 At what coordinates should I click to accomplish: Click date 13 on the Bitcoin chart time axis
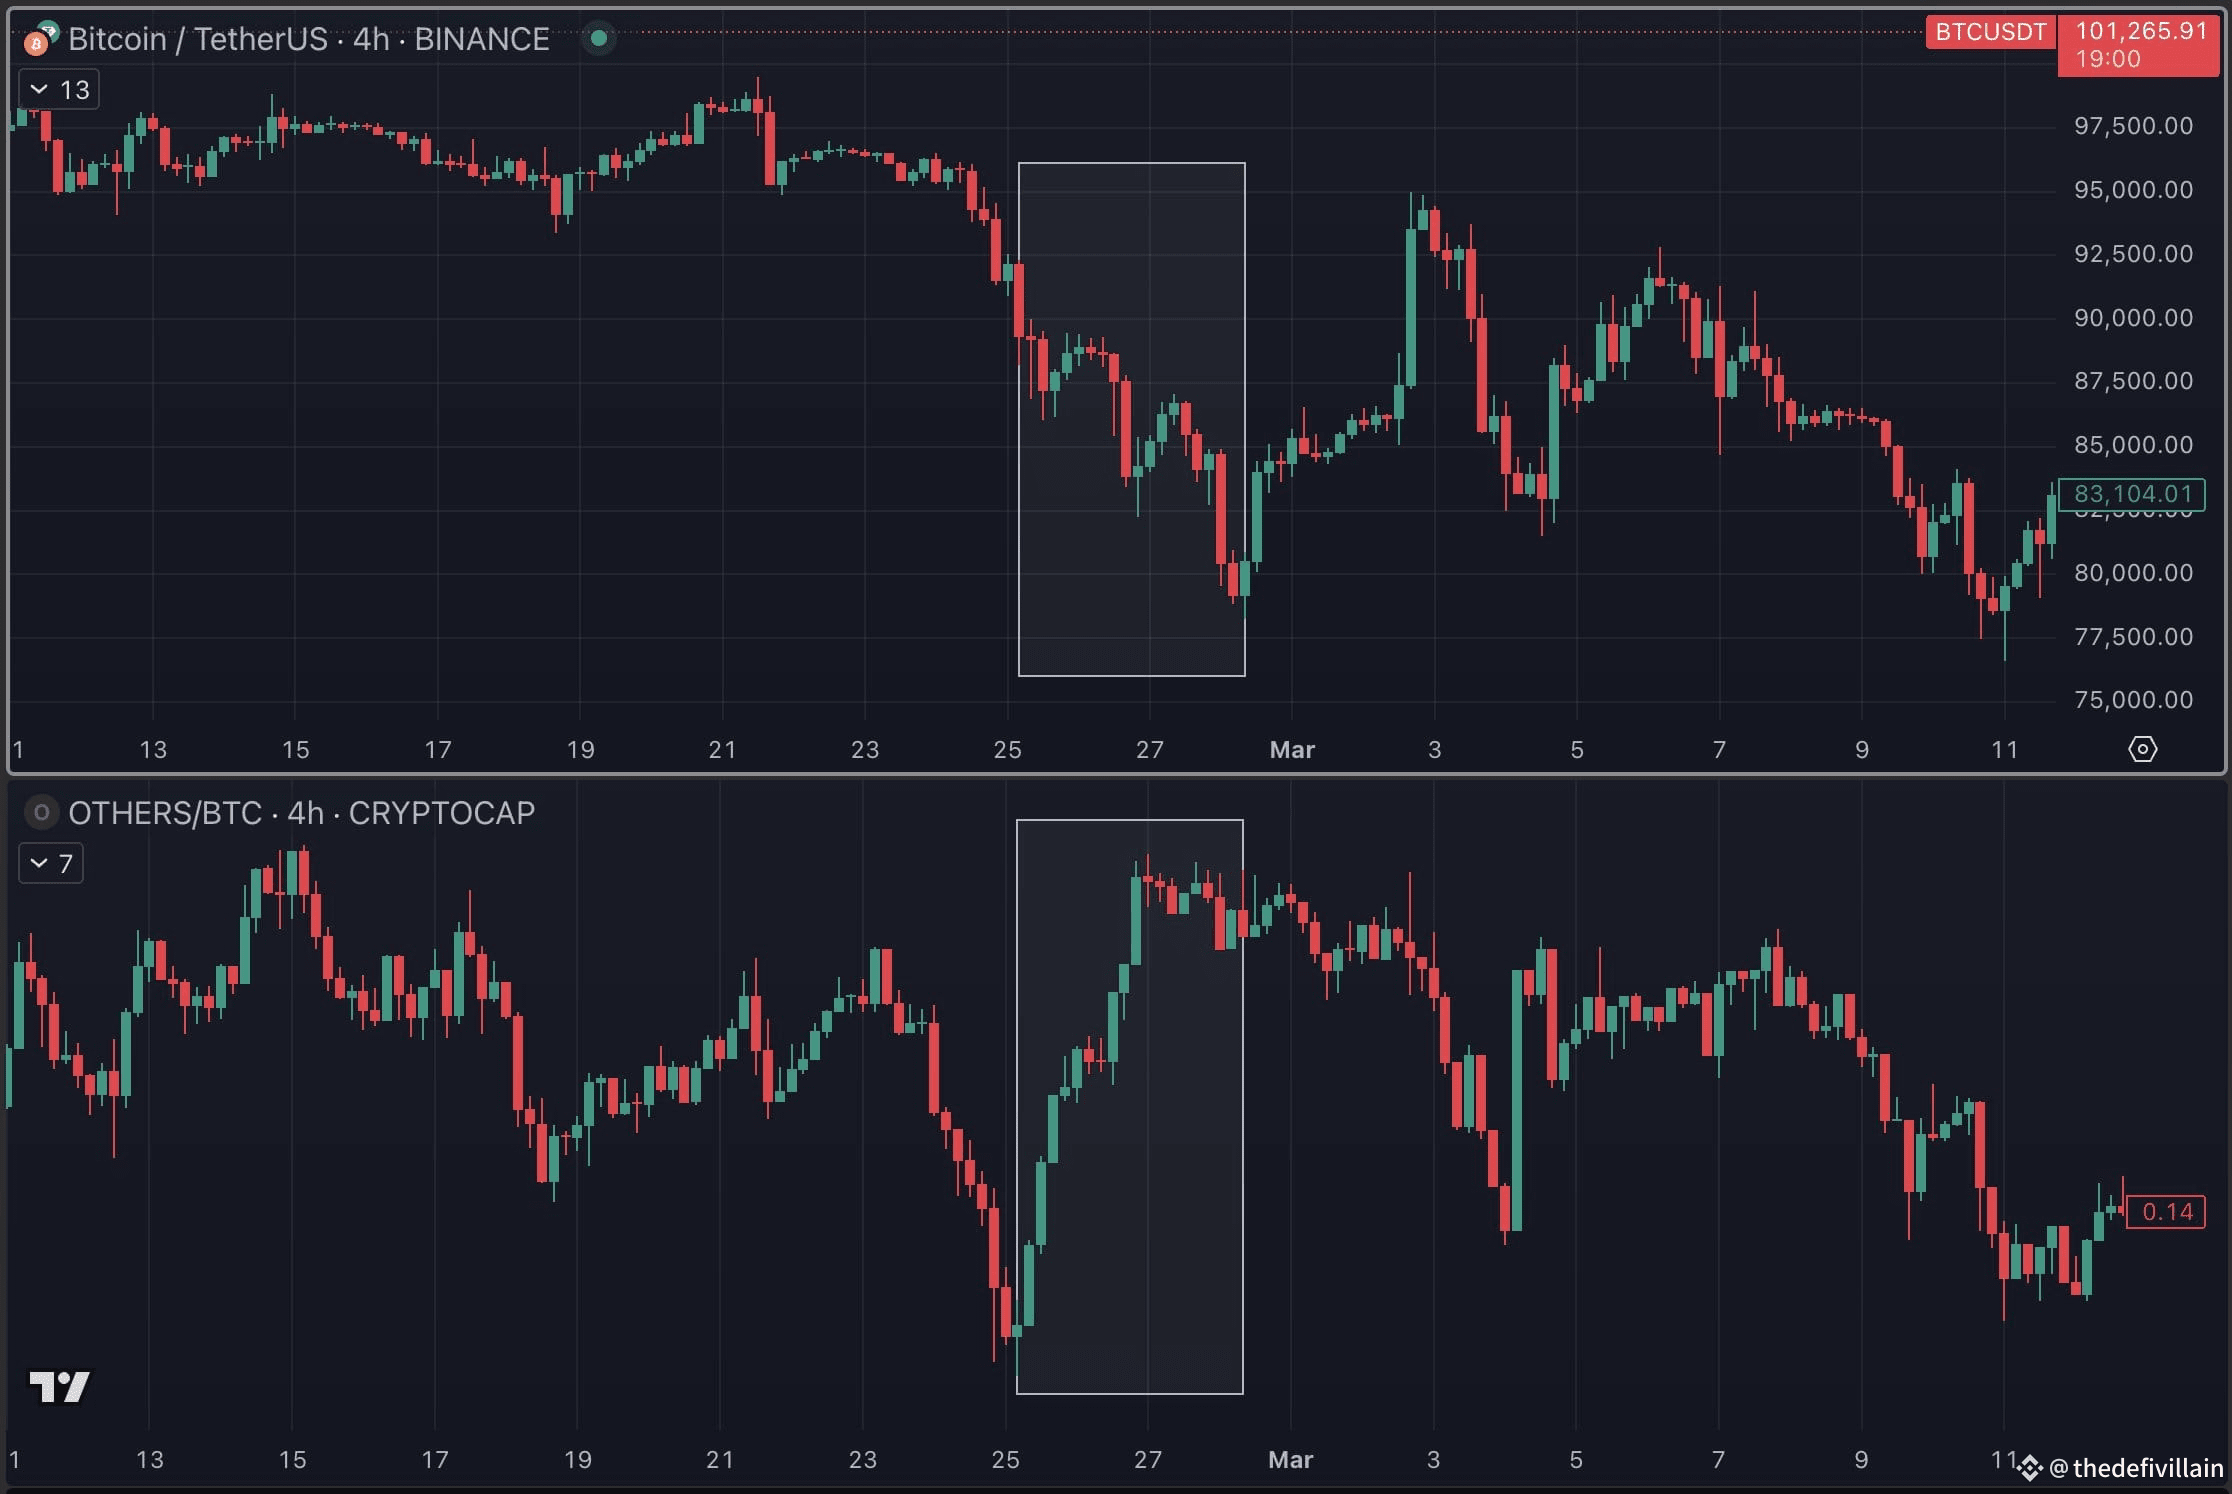(x=152, y=750)
